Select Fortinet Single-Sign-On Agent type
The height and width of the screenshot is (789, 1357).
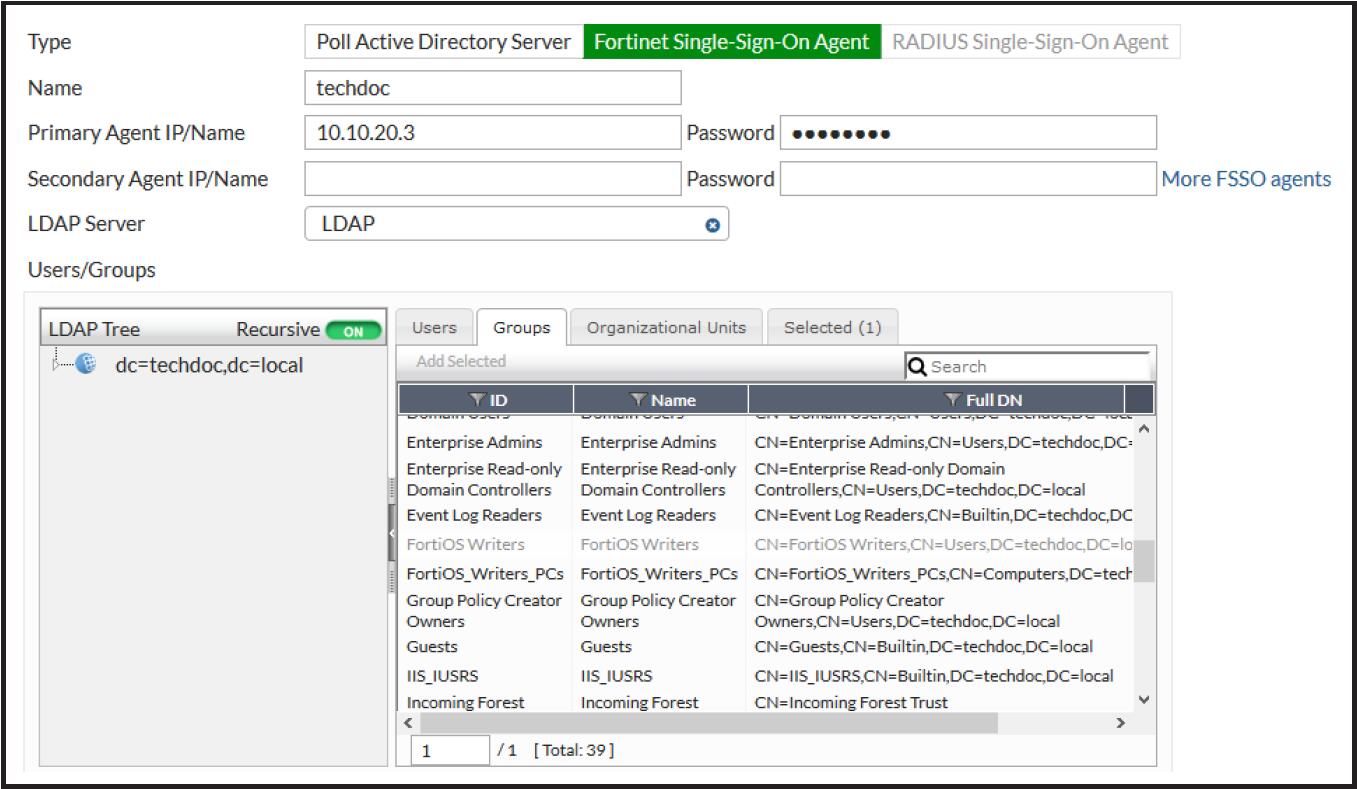(x=732, y=42)
